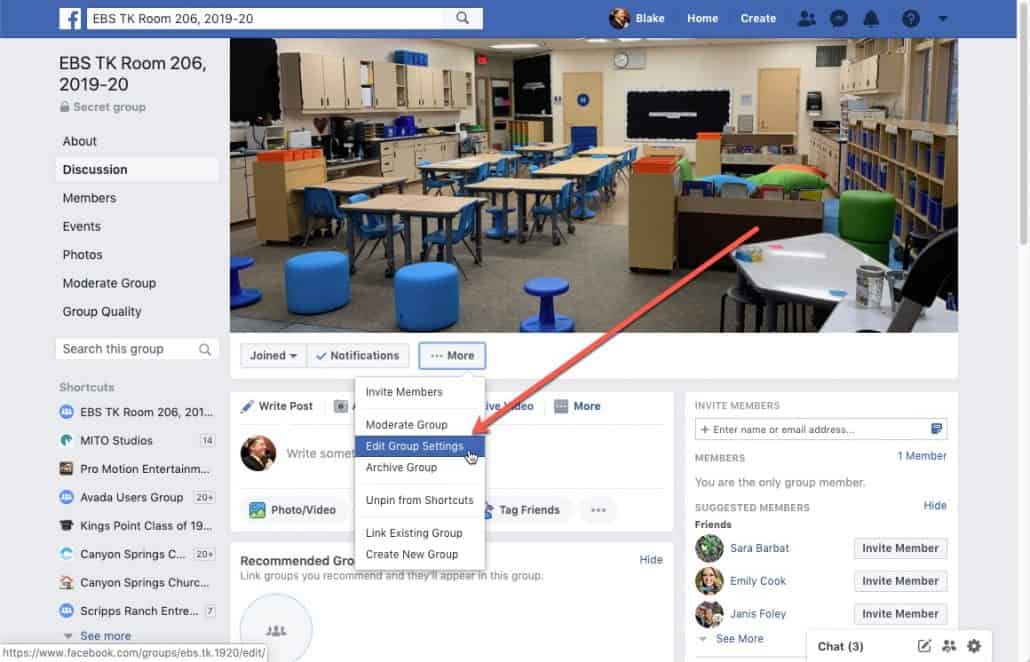This screenshot has width=1030, height=662.
Task: Open Messenger from the top navigation bar
Action: (838, 18)
